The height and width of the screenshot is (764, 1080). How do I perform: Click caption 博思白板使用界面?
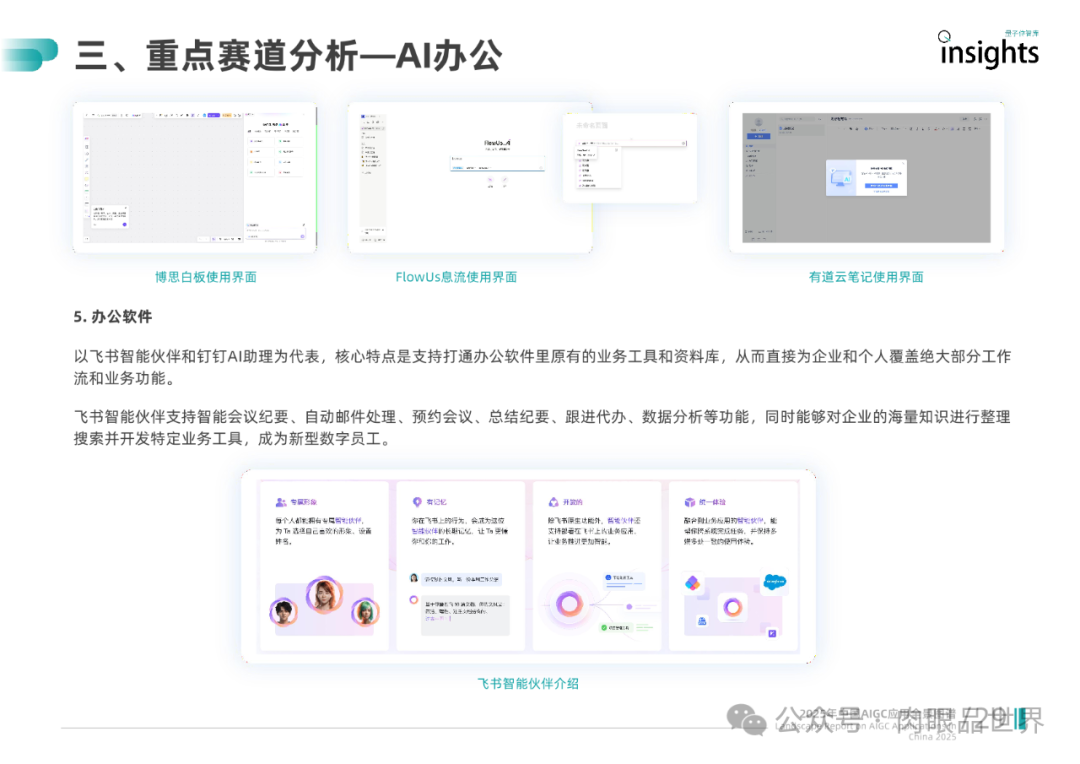[x=205, y=277]
